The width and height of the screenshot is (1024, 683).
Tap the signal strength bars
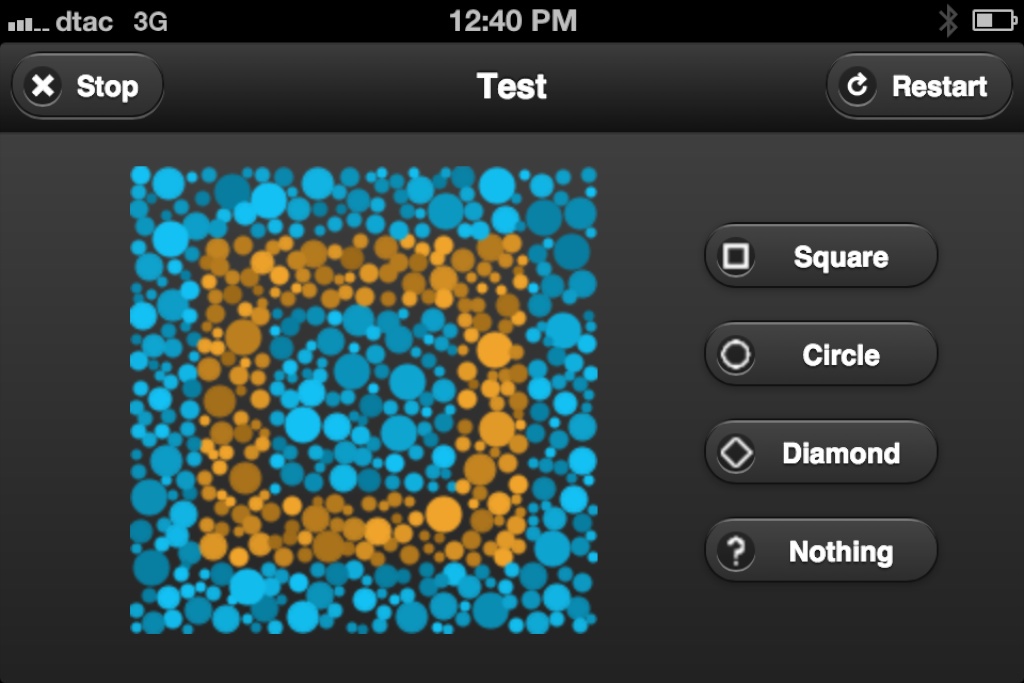(28, 24)
